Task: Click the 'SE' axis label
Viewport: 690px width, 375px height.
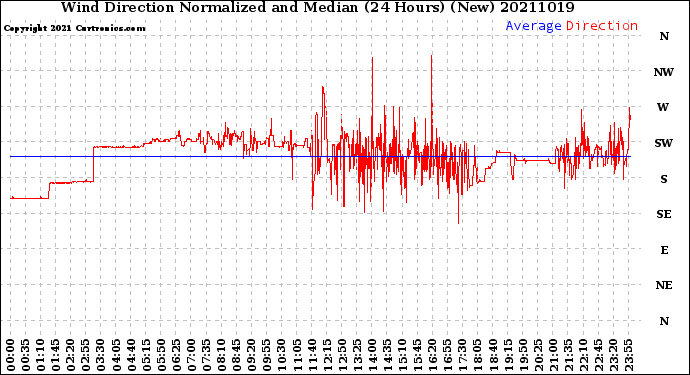Action: pos(664,214)
